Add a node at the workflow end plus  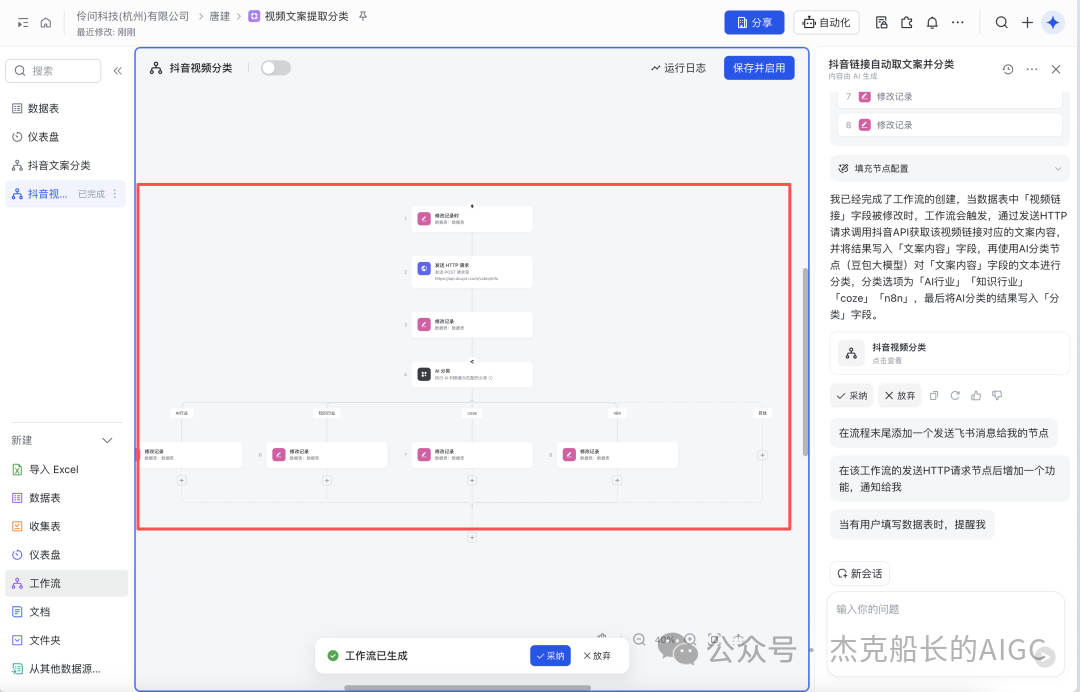[472, 537]
